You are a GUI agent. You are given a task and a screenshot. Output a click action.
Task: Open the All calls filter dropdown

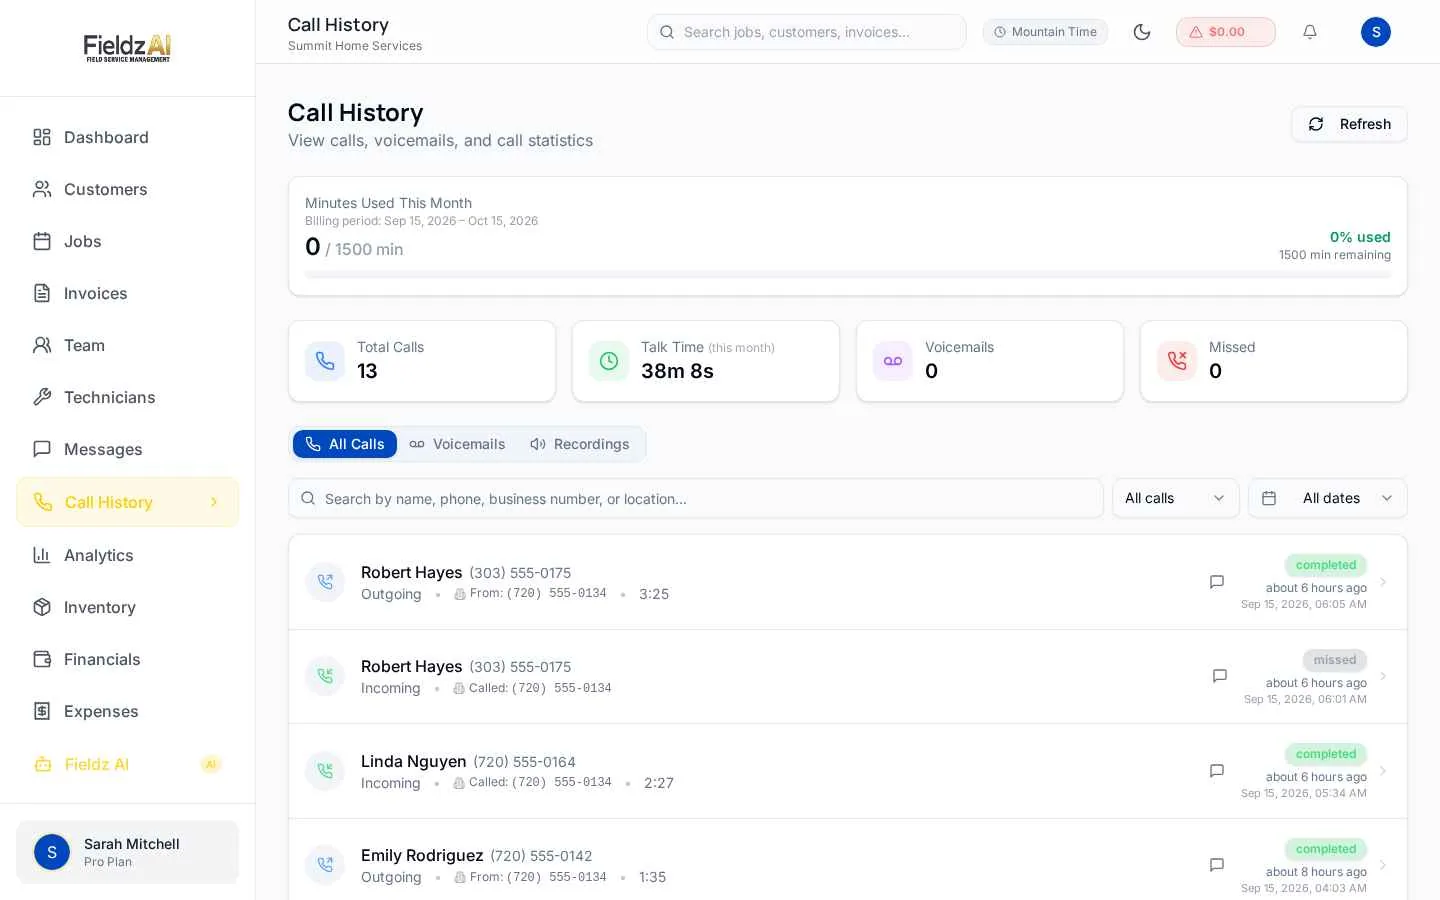pyautogui.click(x=1176, y=498)
